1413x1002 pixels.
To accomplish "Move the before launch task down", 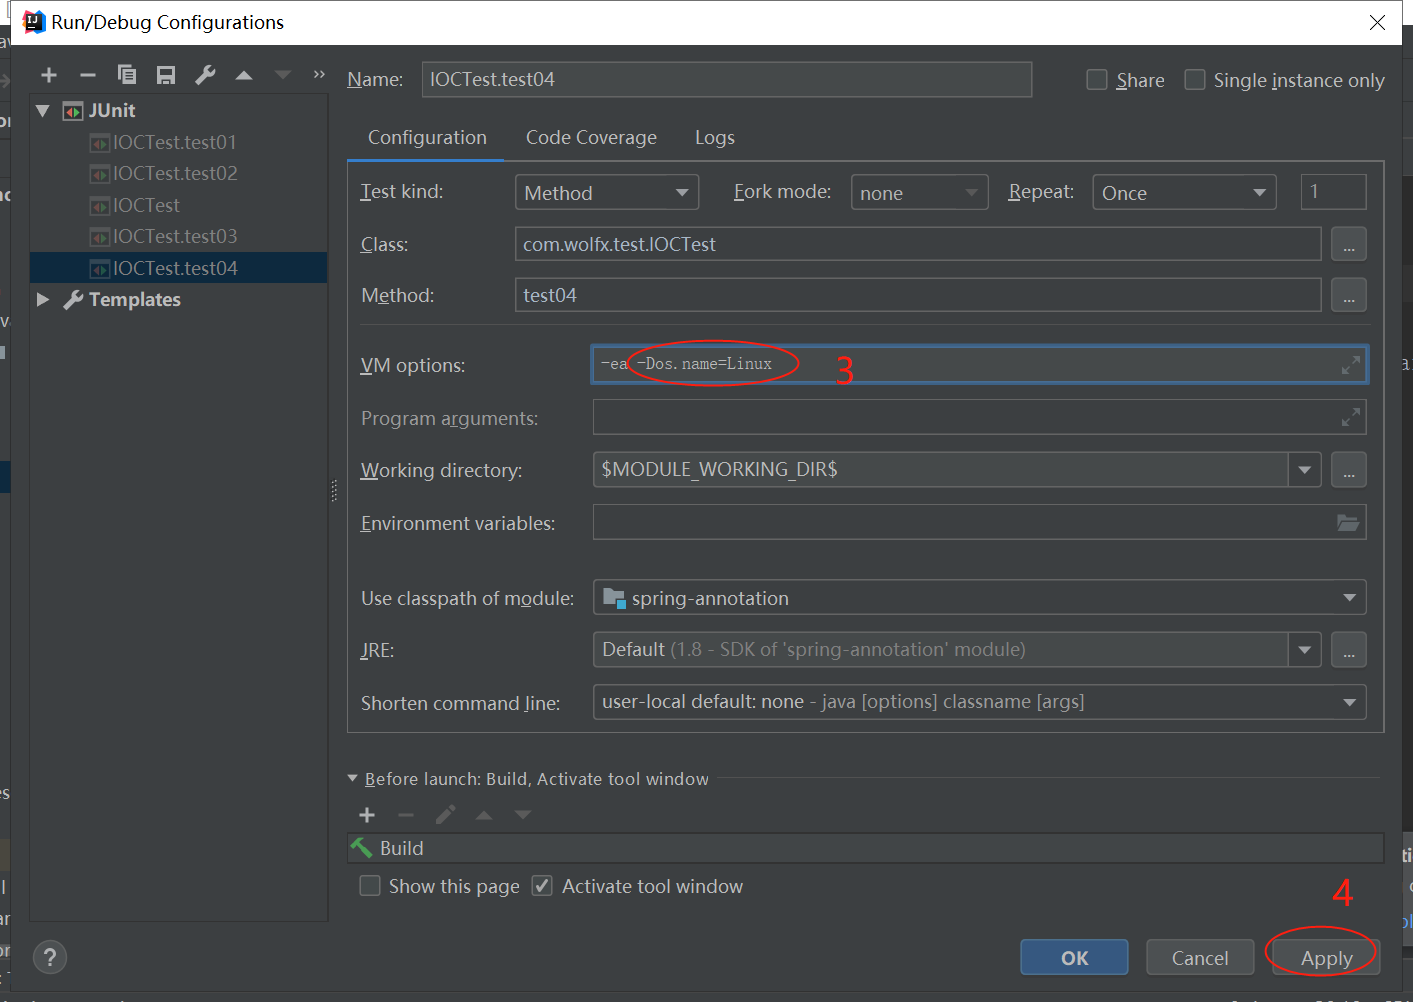I will pyautogui.click(x=523, y=815).
